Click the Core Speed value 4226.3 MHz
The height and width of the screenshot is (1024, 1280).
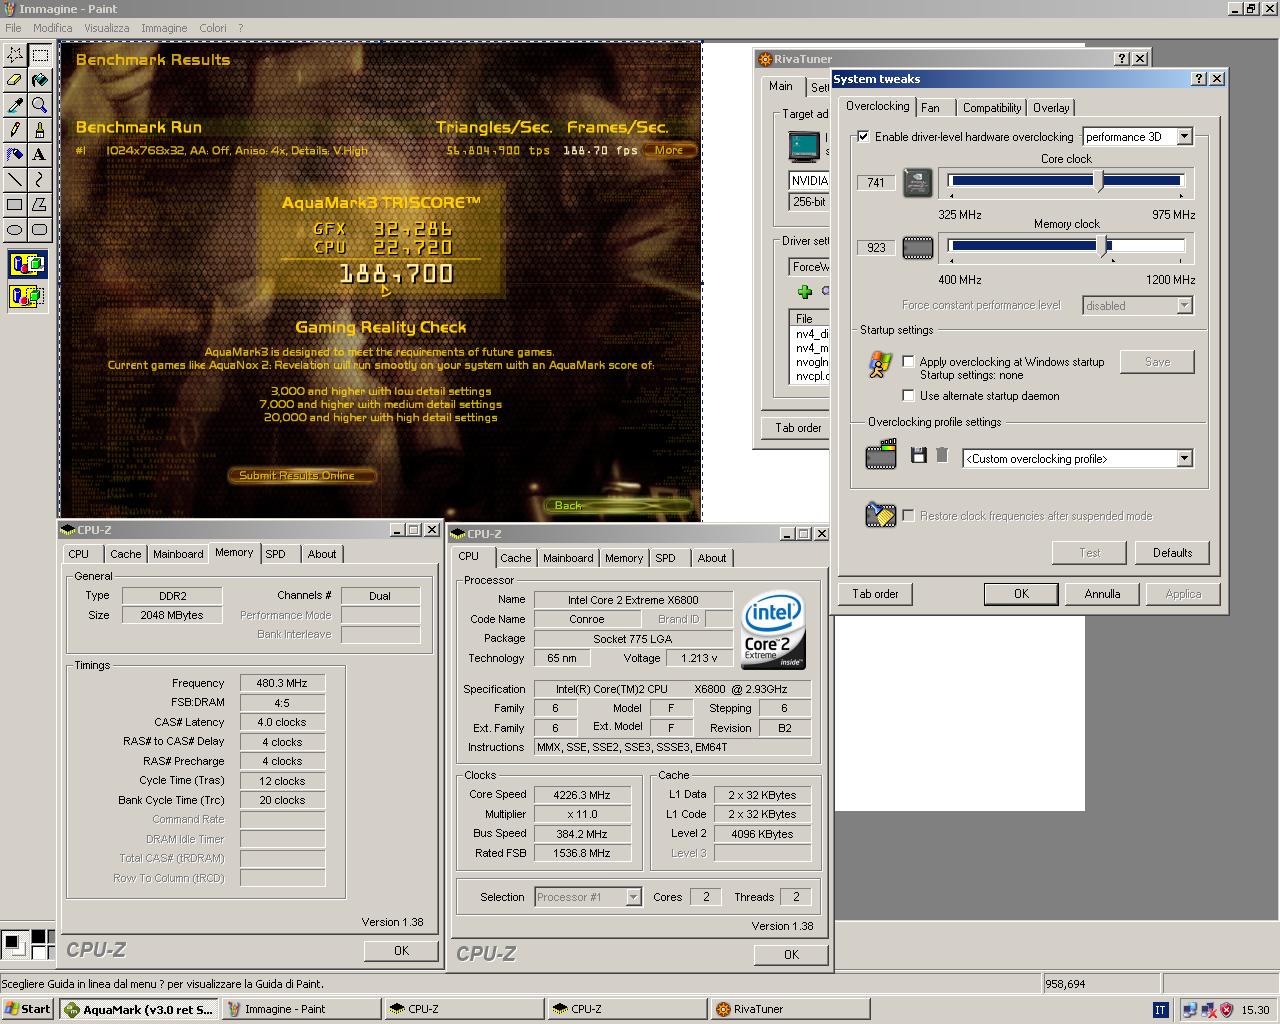click(582, 795)
